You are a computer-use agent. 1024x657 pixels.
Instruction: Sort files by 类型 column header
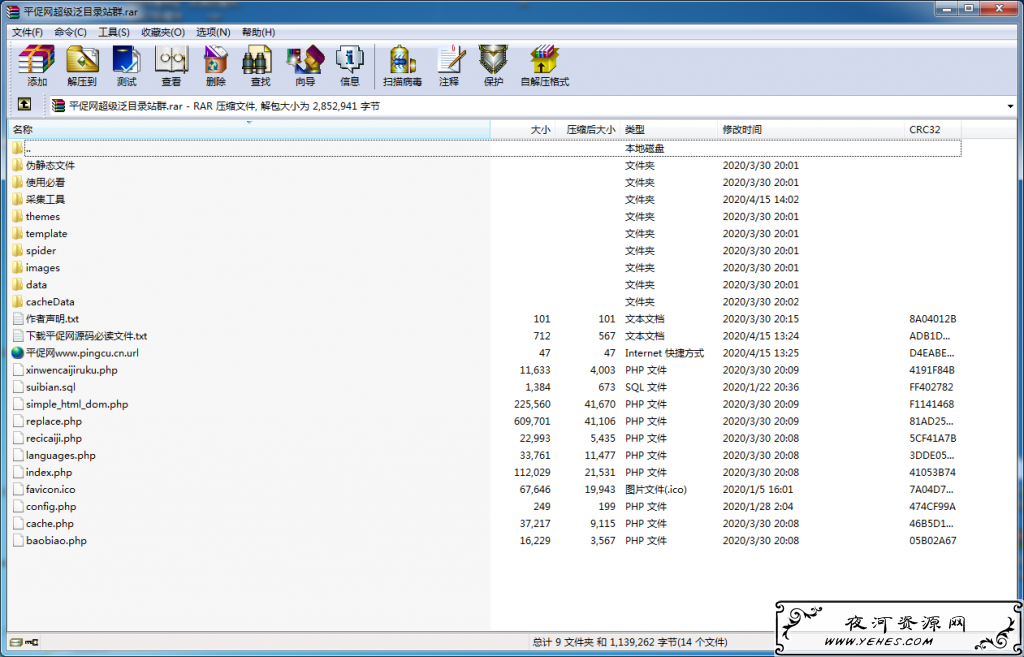click(x=669, y=129)
